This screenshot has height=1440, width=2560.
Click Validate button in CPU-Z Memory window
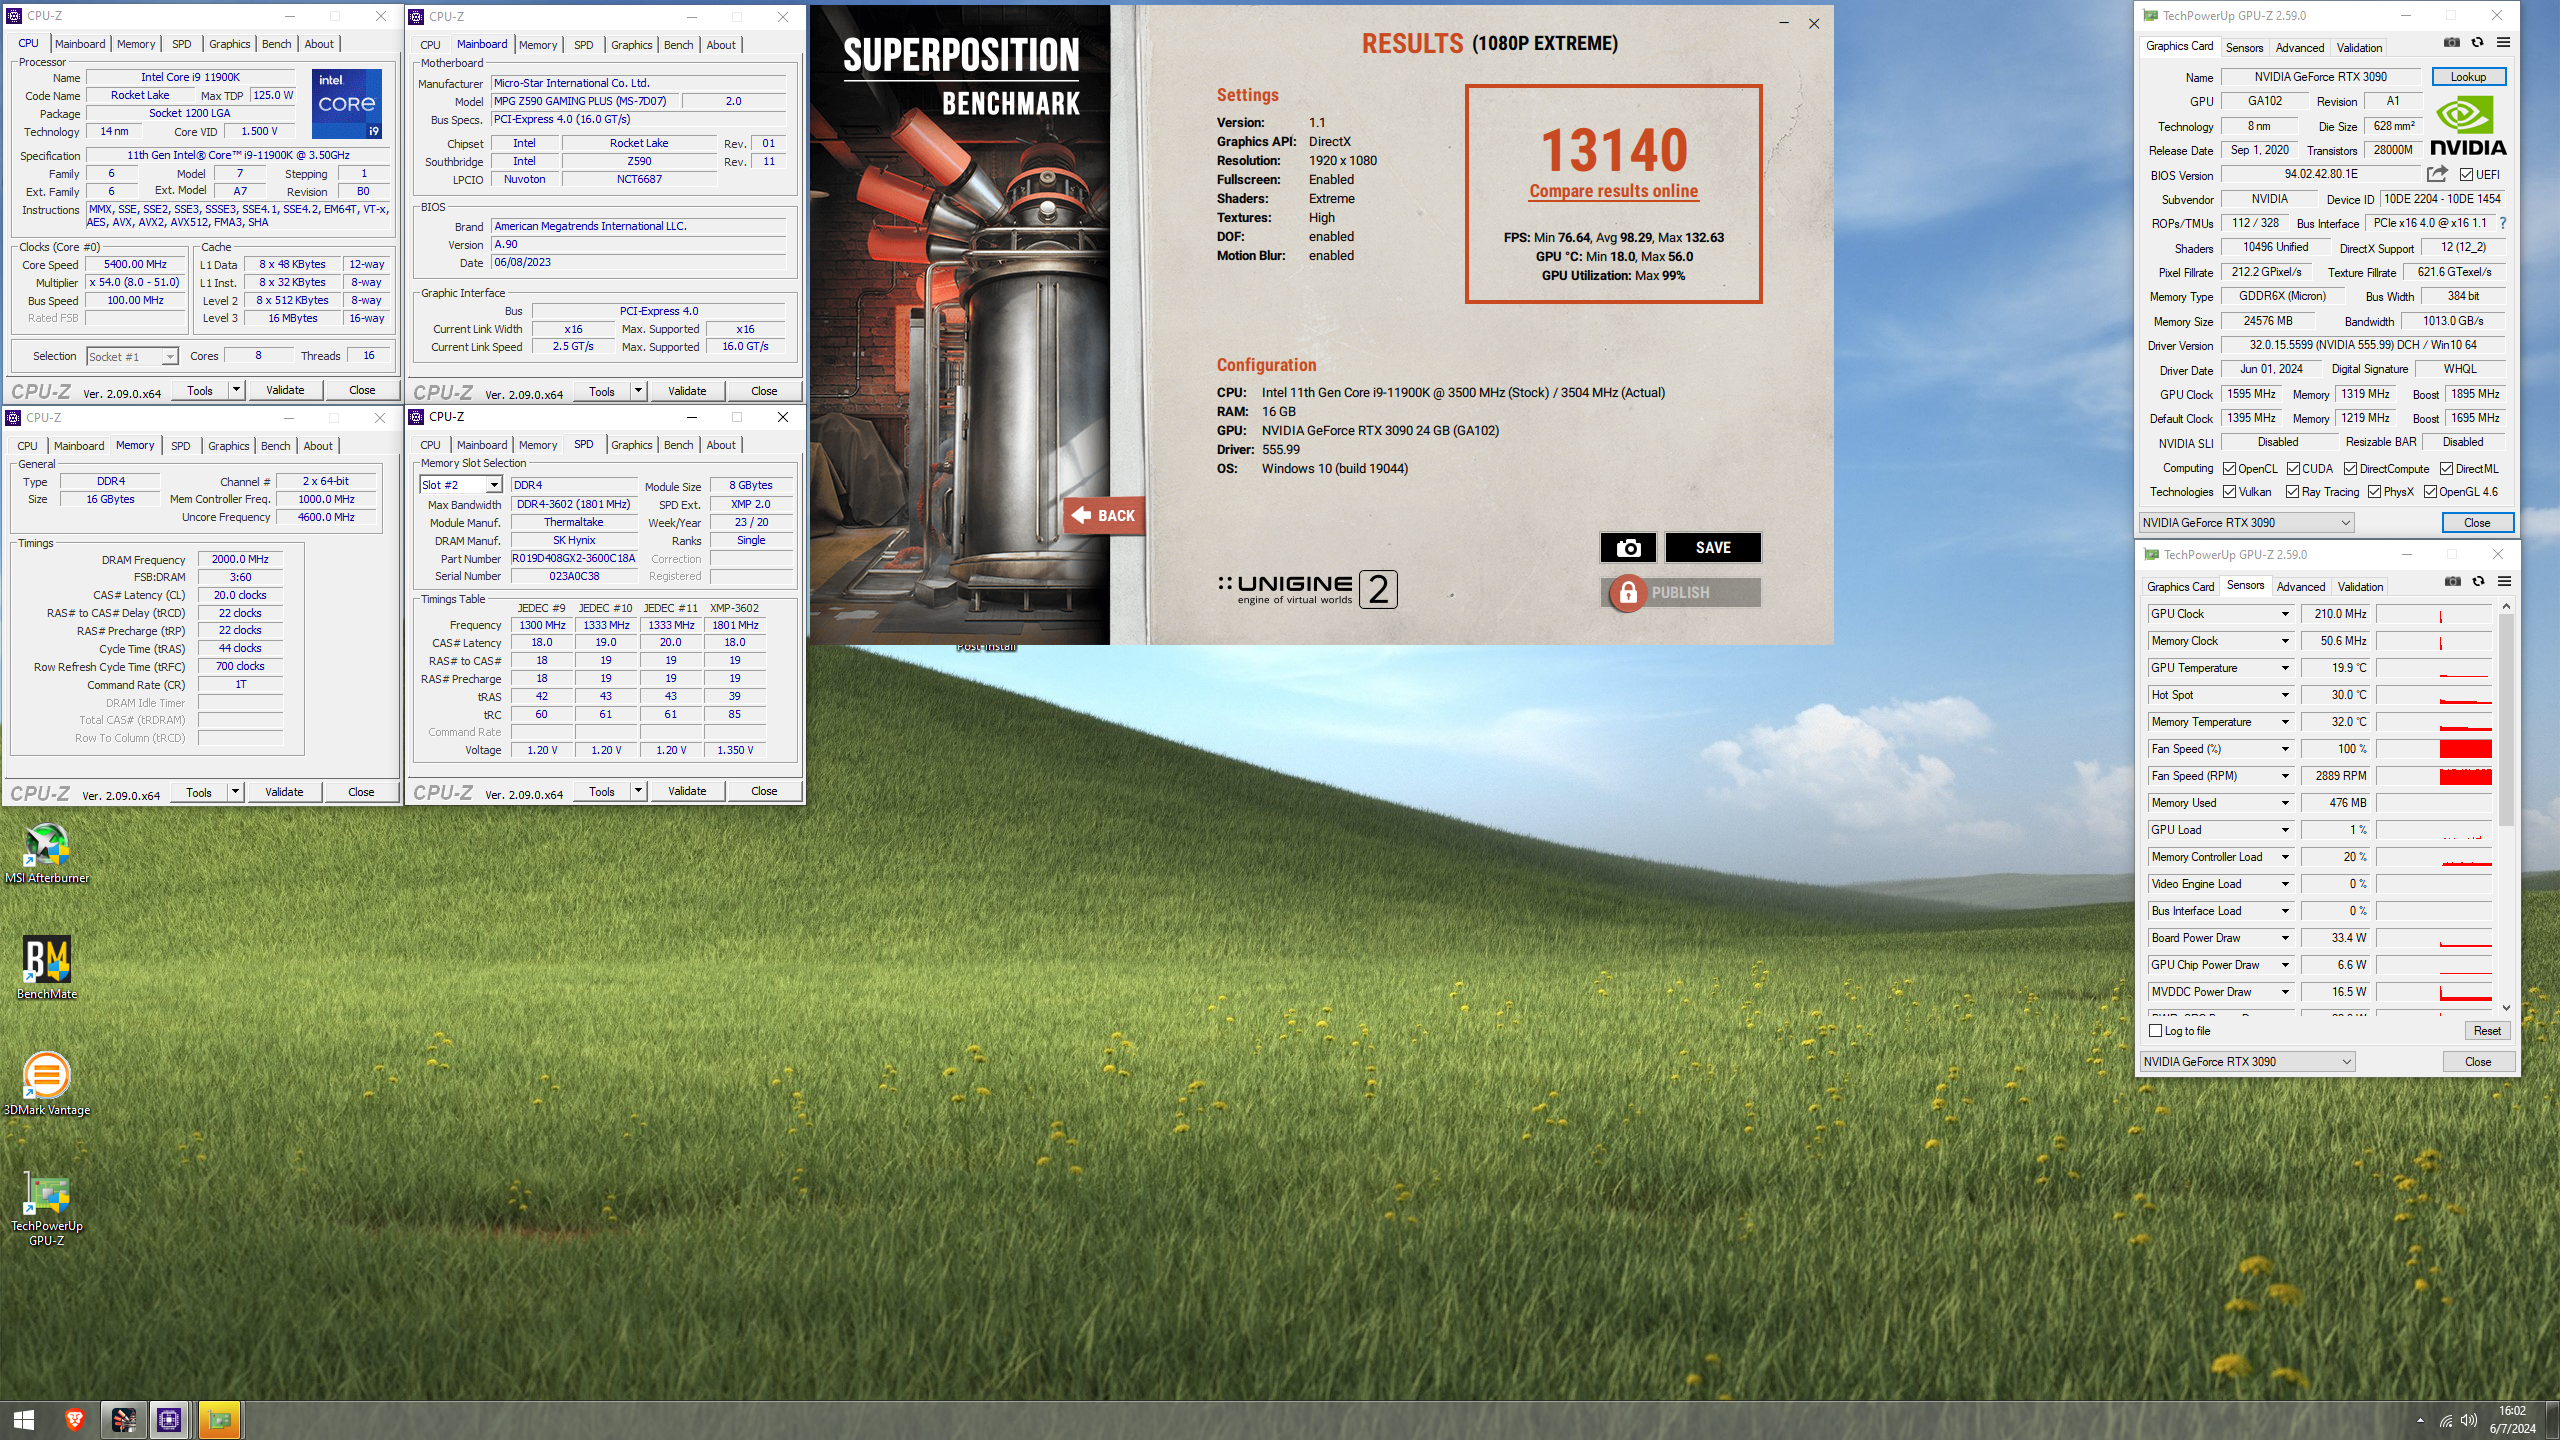[x=284, y=792]
